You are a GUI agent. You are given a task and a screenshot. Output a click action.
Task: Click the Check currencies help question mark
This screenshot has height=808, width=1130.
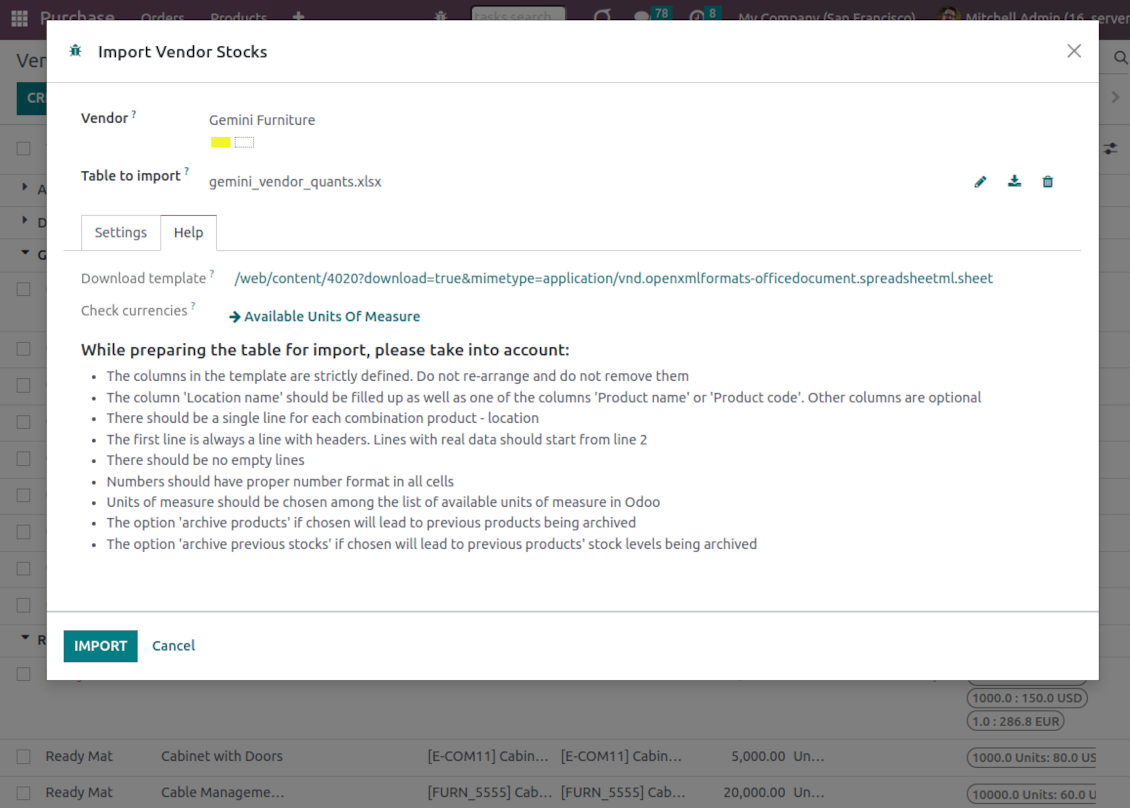pos(193,306)
